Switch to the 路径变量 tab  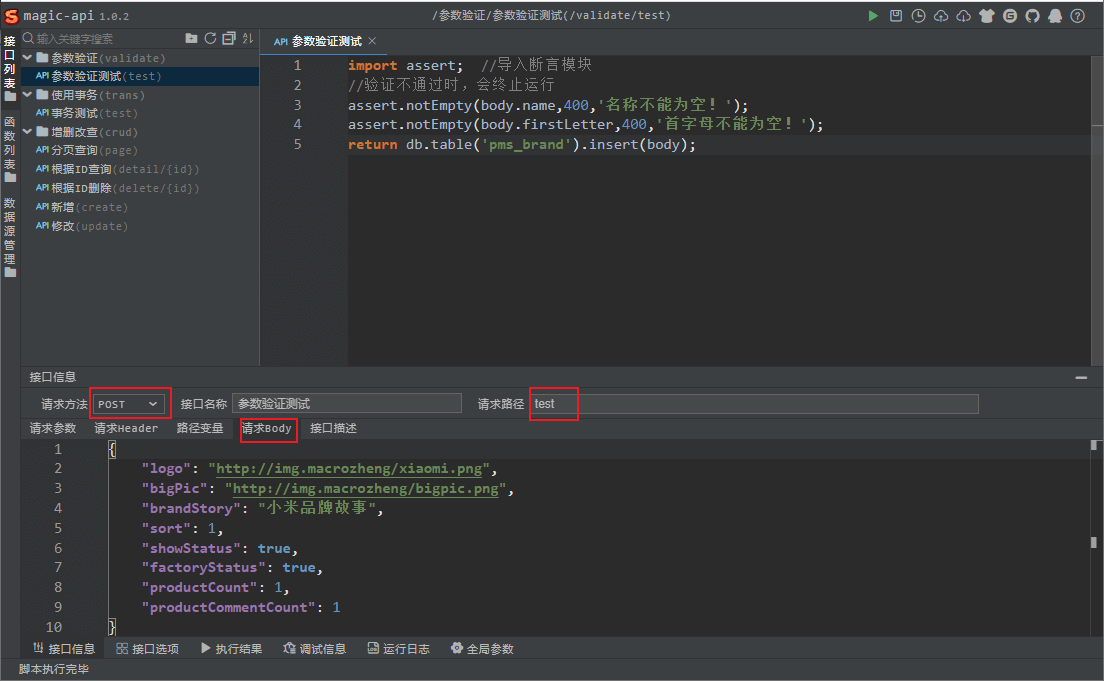pyautogui.click(x=200, y=428)
